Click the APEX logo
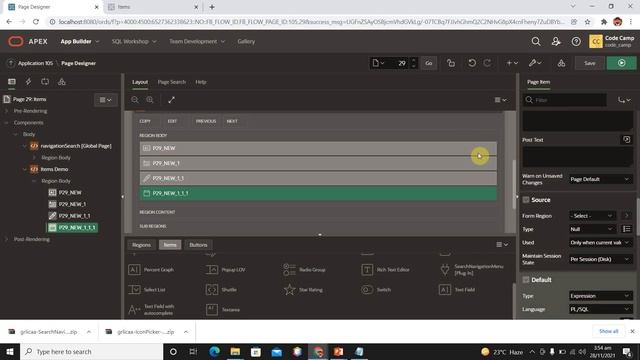Viewport: 640px width, 360px height. point(28,41)
